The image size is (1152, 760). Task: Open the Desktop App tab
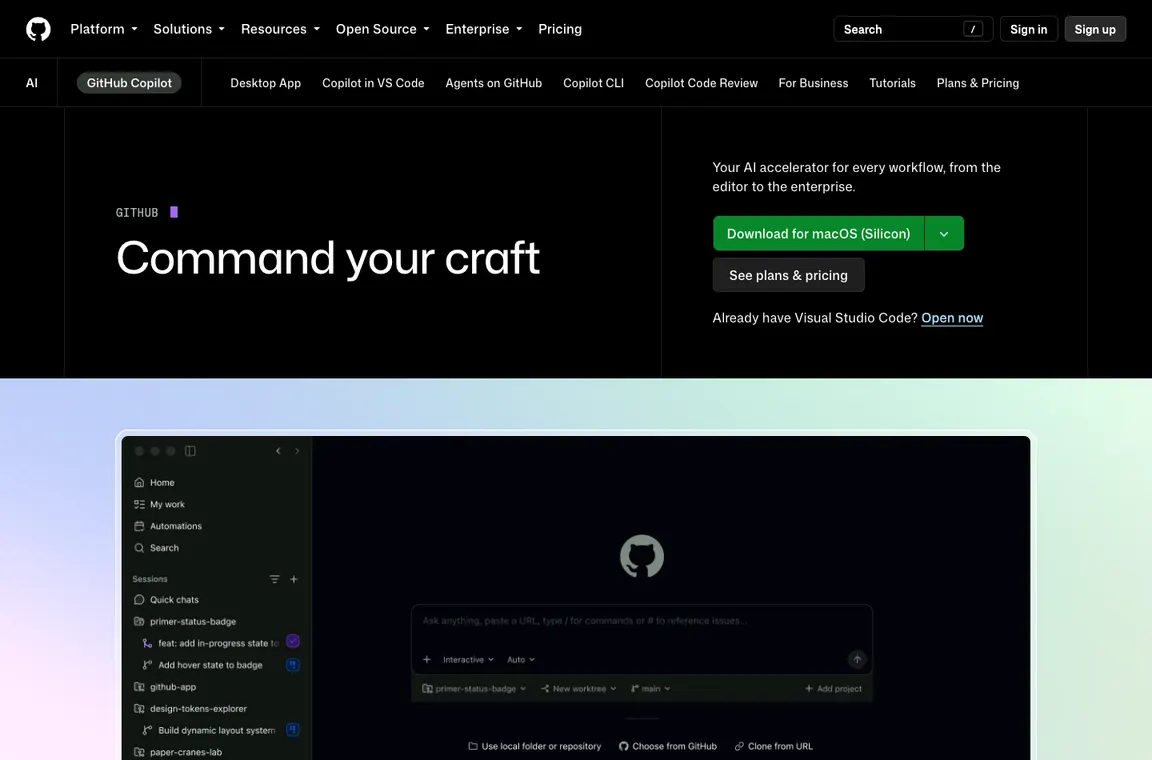265,83
